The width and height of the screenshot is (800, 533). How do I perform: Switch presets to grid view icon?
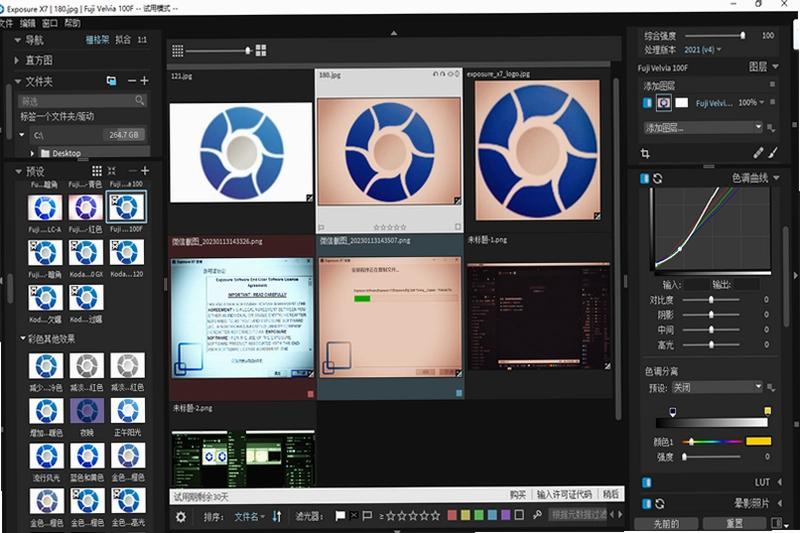(x=96, y=170)
